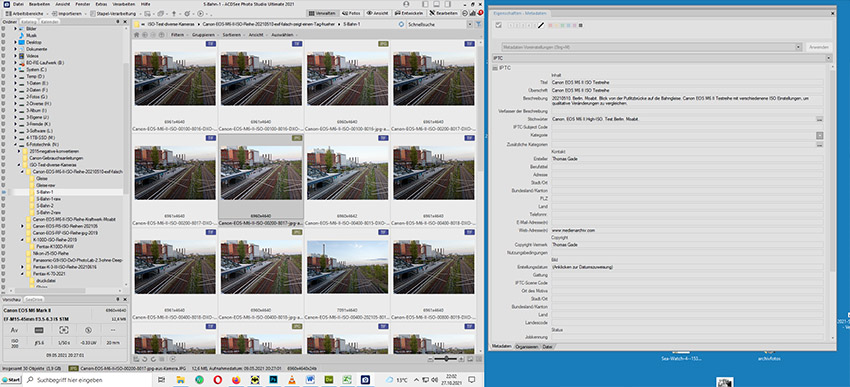Switch to the Datei tab in properties
850x387 pixels.
[x=548, y=346]
